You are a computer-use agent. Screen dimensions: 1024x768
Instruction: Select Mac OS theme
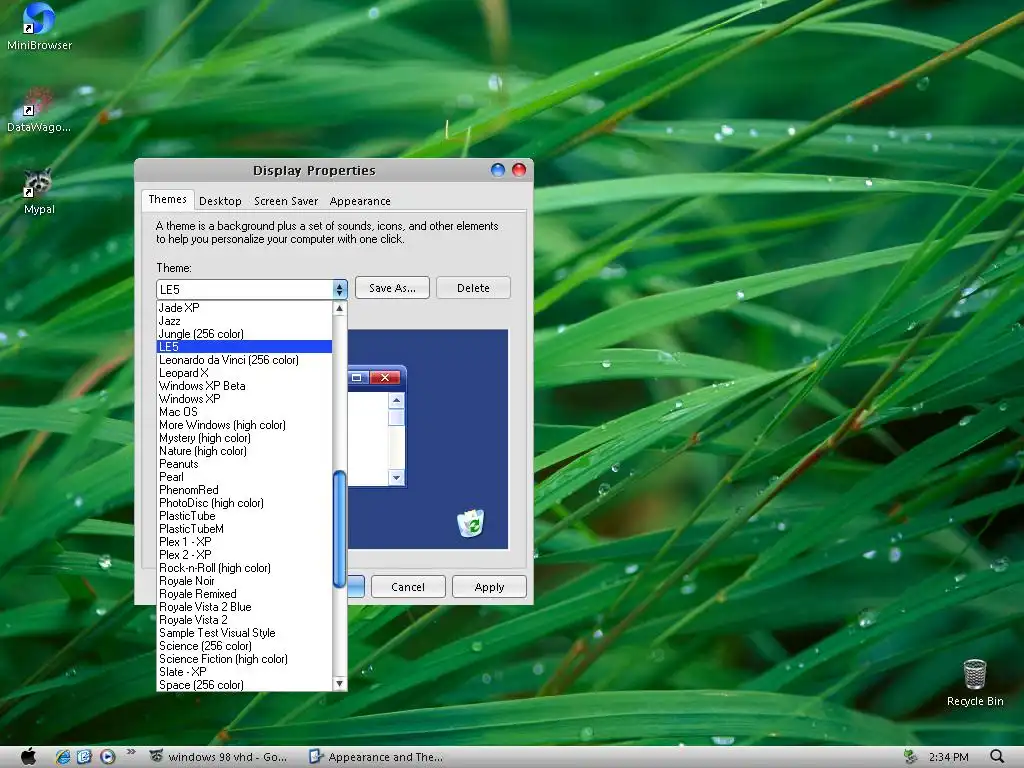point(244,412)
